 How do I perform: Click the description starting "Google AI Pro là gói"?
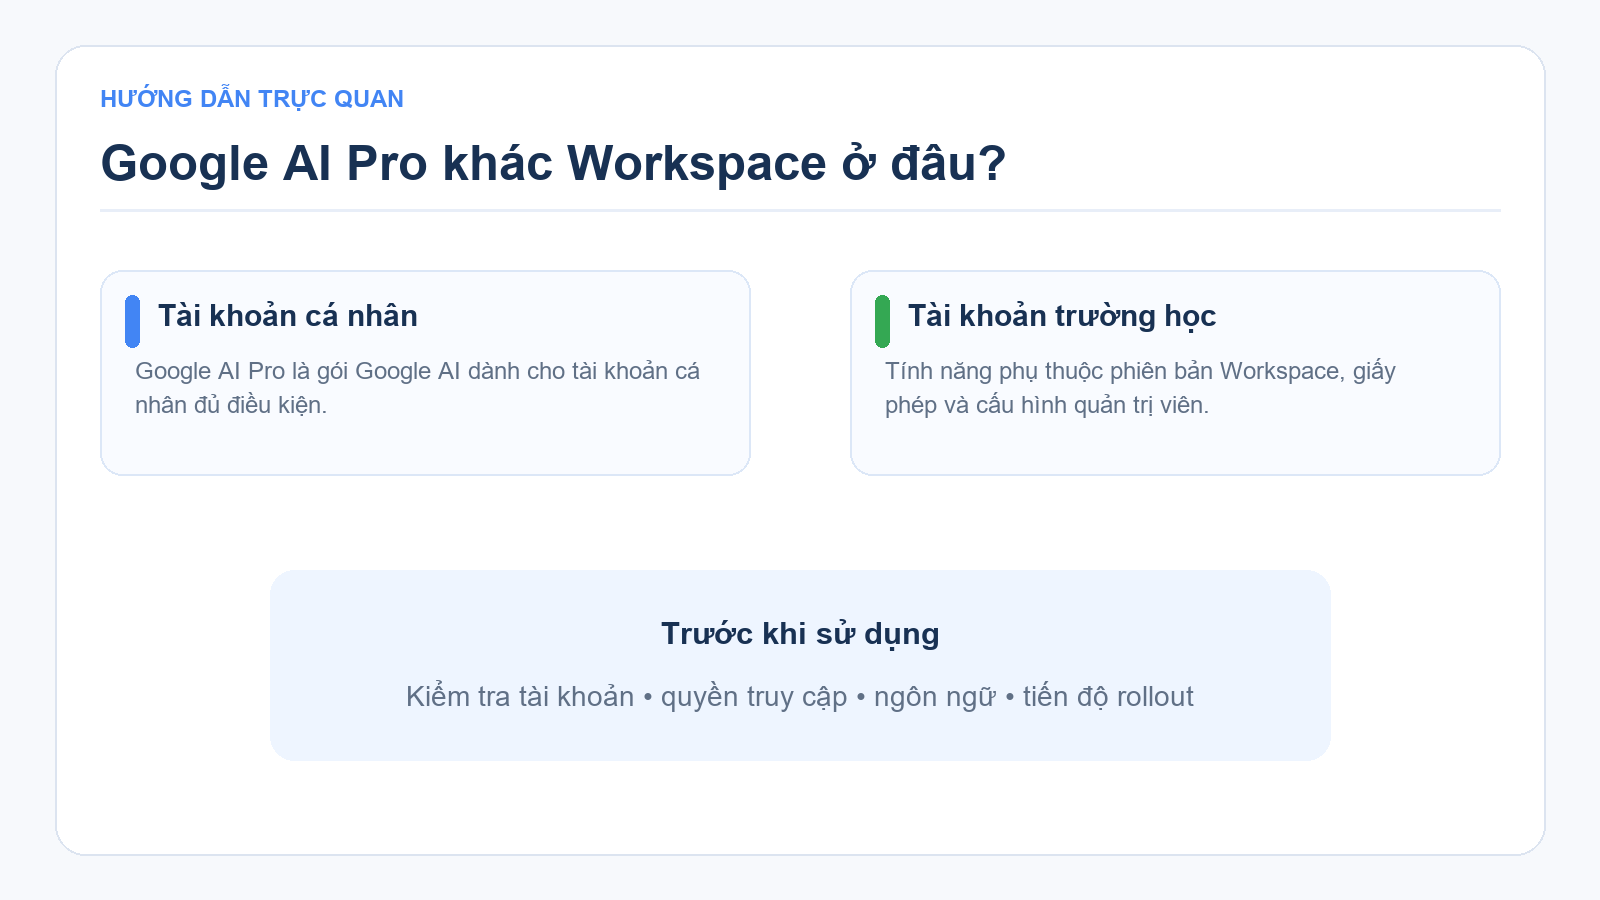(x=418, y=388)
